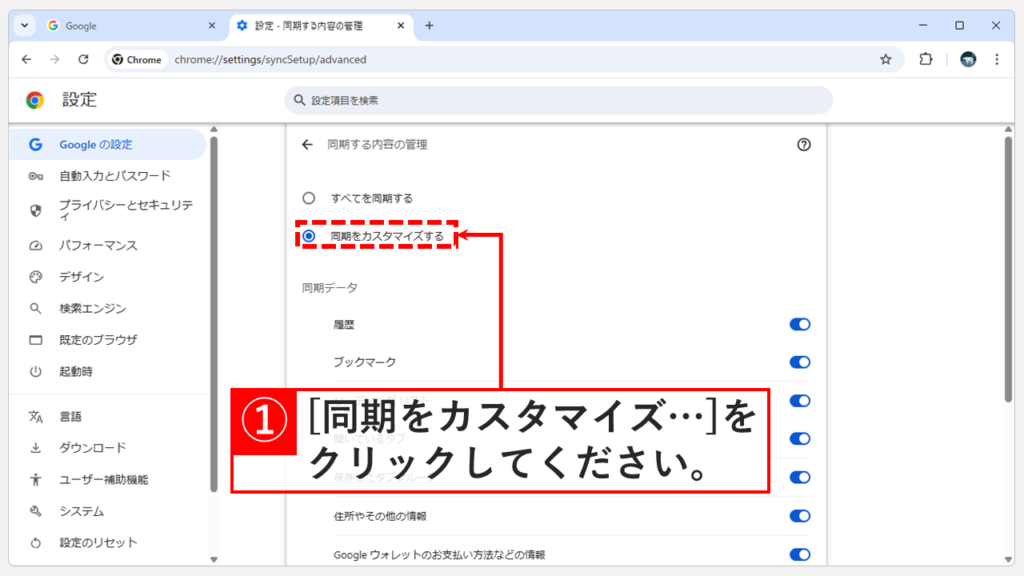Toggle Google ウォレット payment info sync
The height and width of the screenshot is (576, 1024).
[798, 554]
